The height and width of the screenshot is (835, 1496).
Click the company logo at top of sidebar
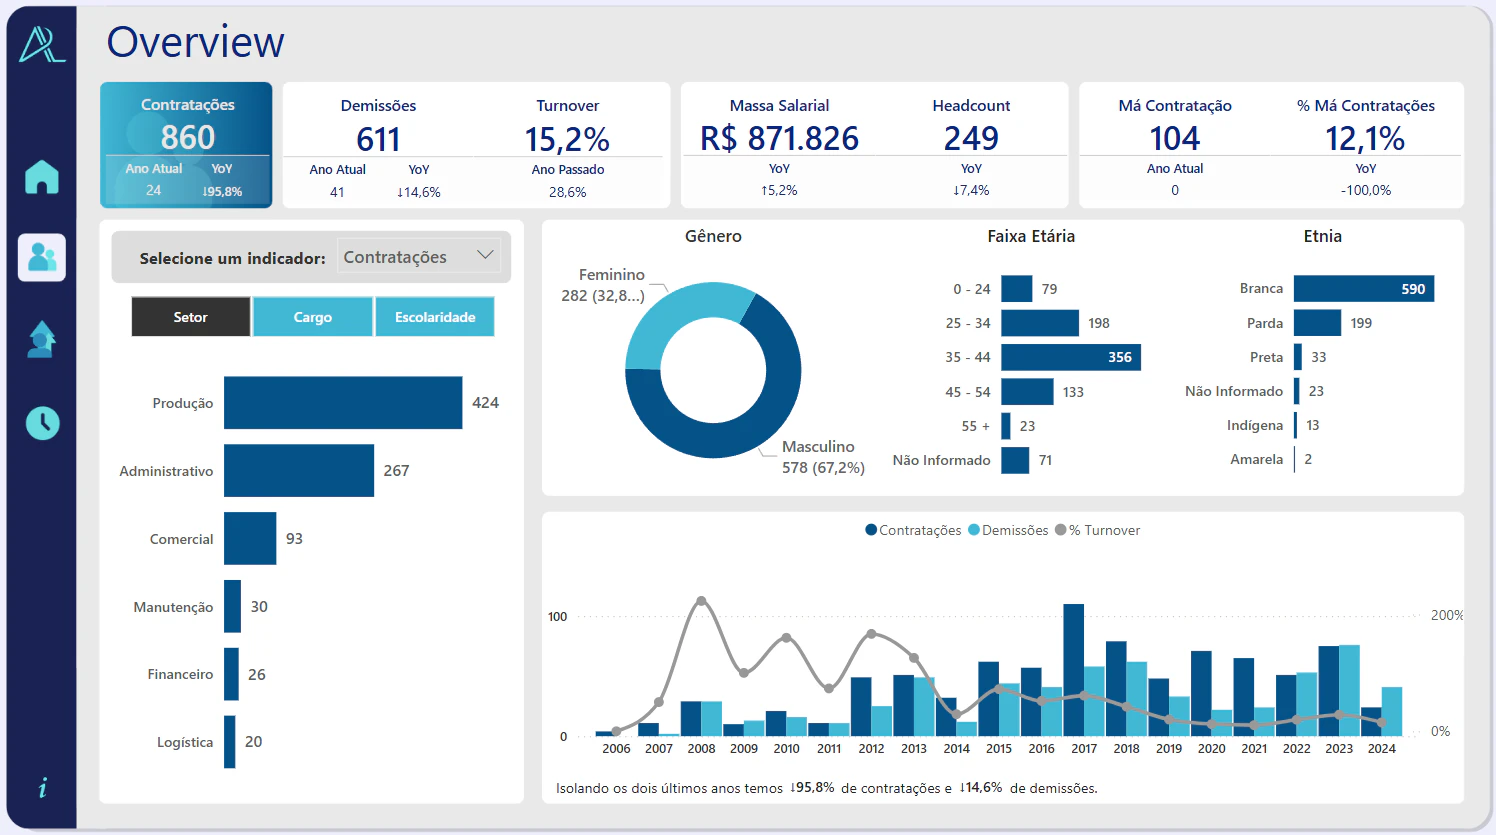(x=42, y=44)
